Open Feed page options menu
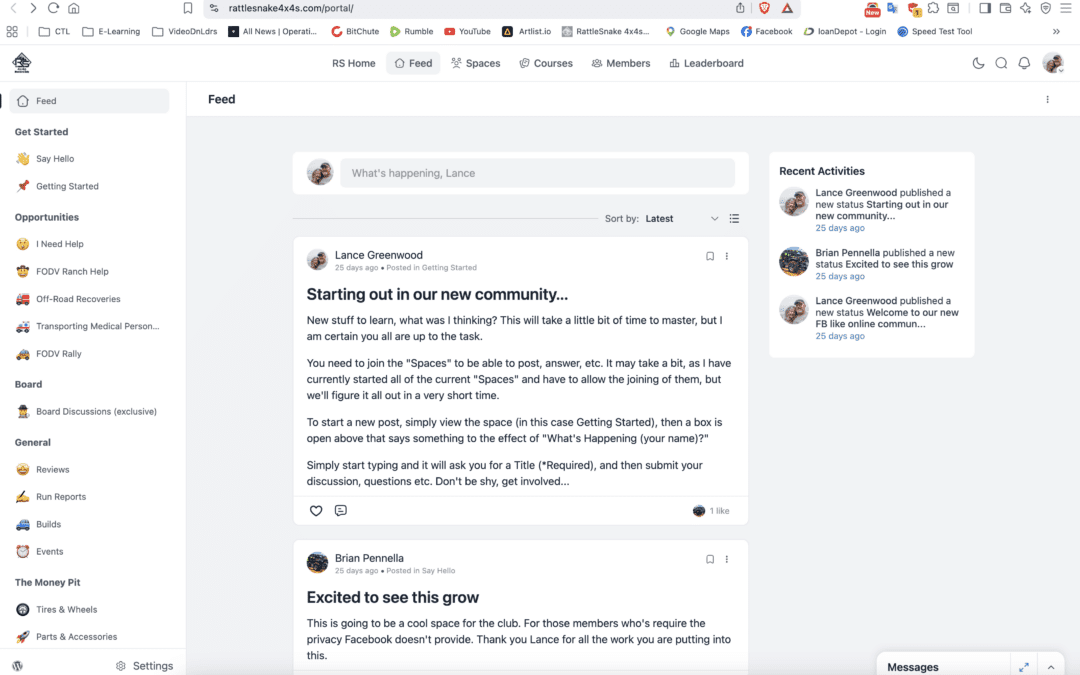The width and height of the screenshot is (1080, 675). (1048, 99)
